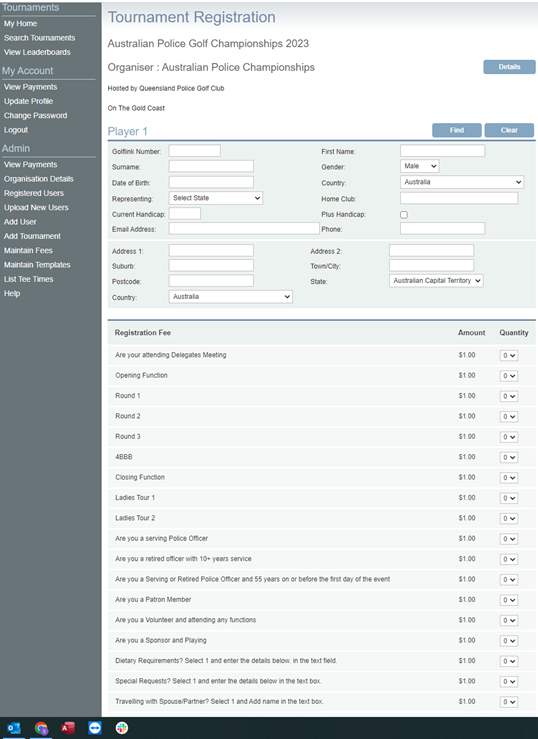Open Help in sidebar

pyautogui.click(x=12, y=294)
